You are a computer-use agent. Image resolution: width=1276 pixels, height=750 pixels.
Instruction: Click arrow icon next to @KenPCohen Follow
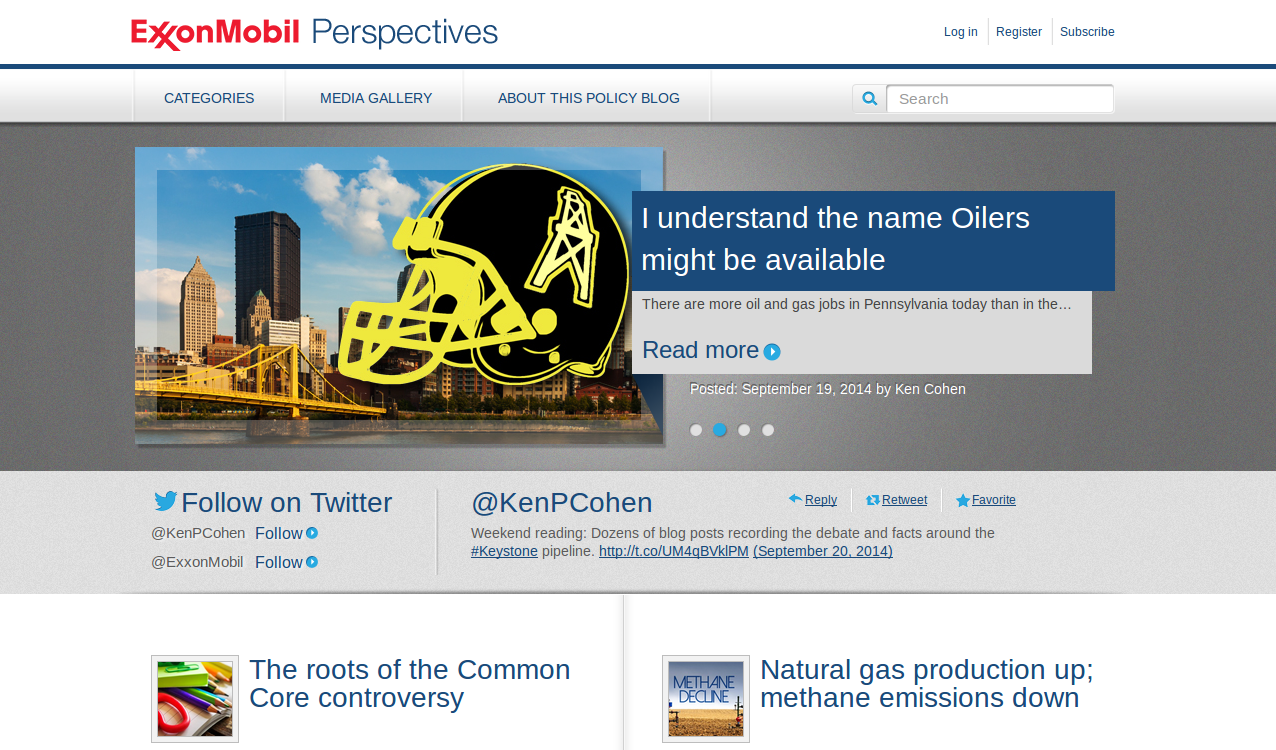(312, 533)
